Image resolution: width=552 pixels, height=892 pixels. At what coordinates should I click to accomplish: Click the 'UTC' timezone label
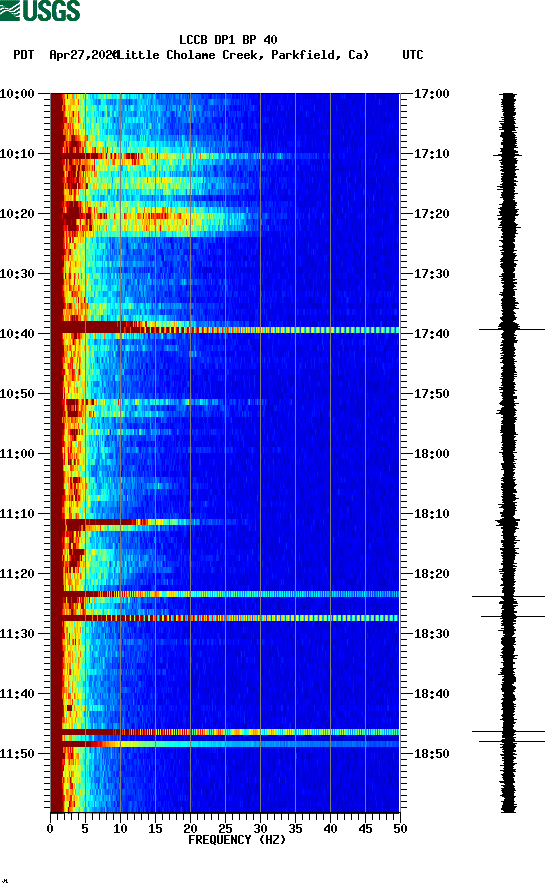click(413, 55)
